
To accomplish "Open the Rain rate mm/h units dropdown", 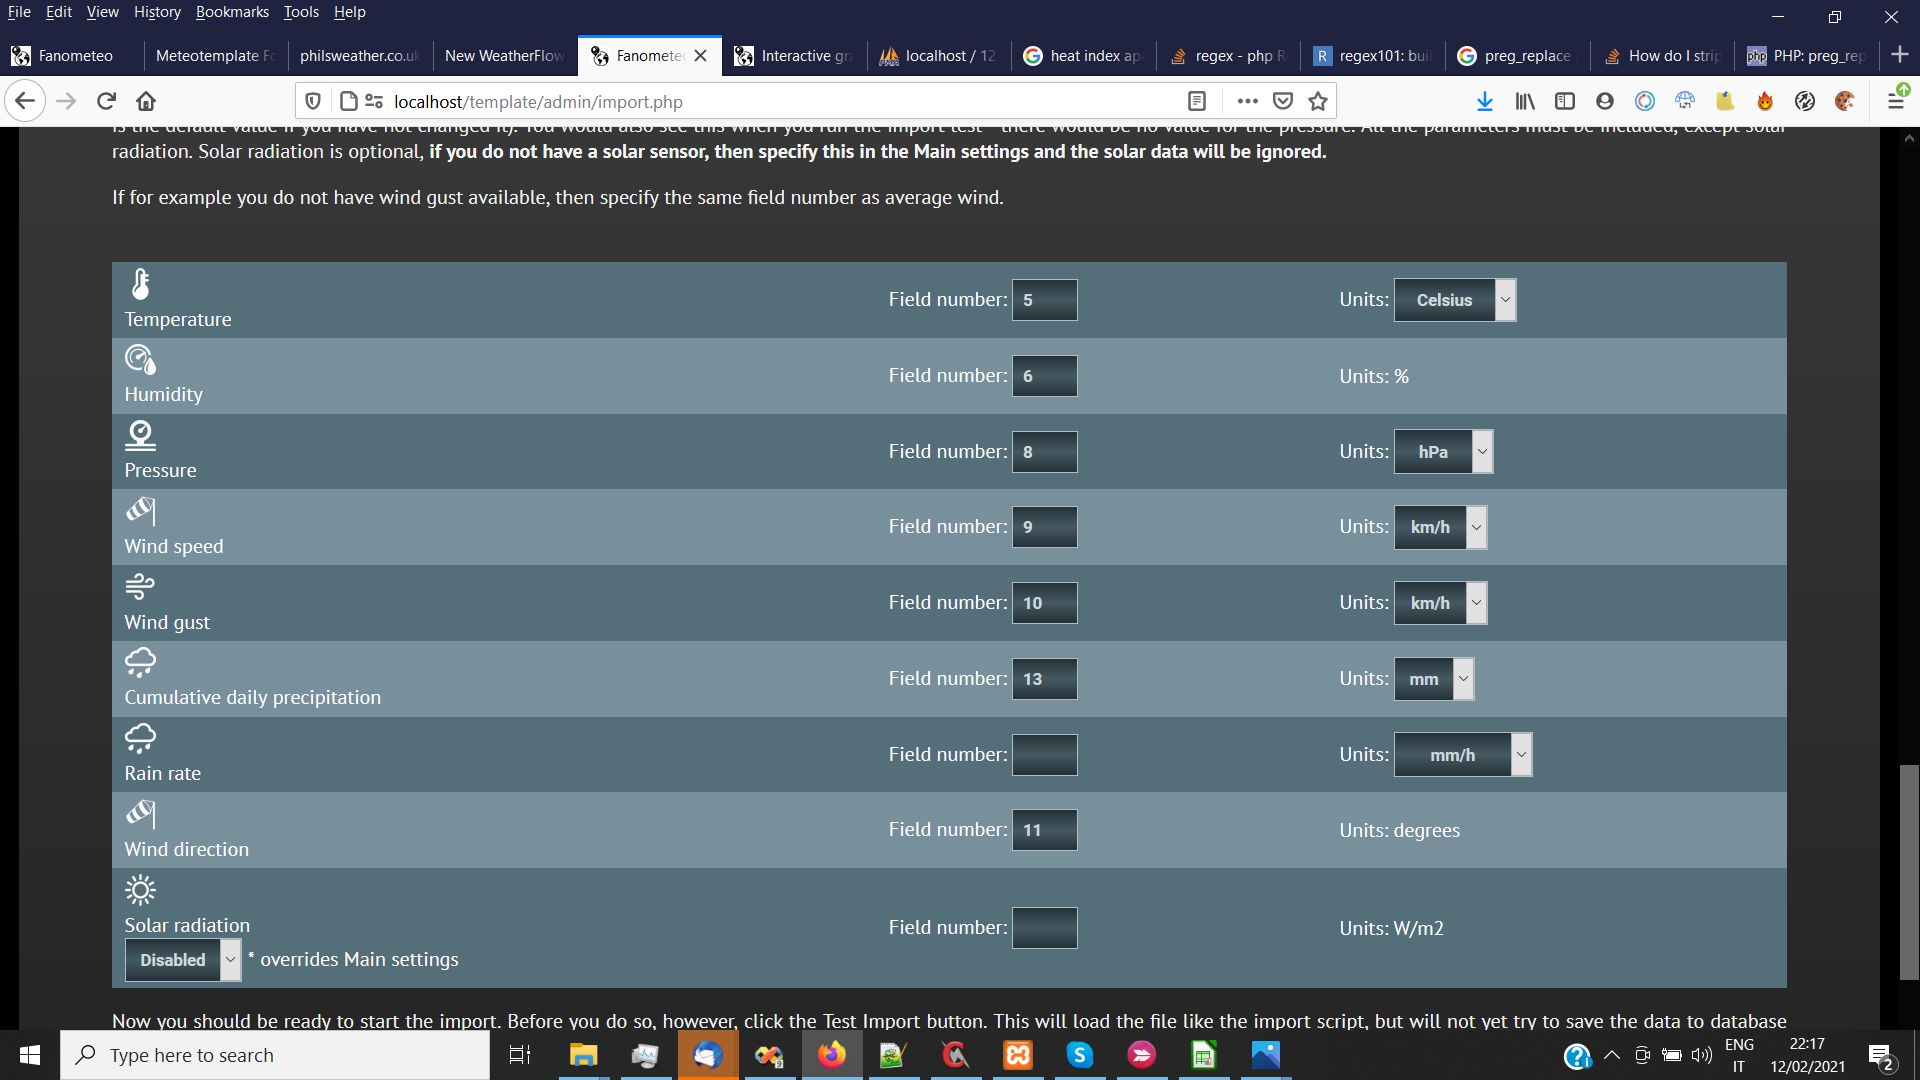I will click(1462, 755).
